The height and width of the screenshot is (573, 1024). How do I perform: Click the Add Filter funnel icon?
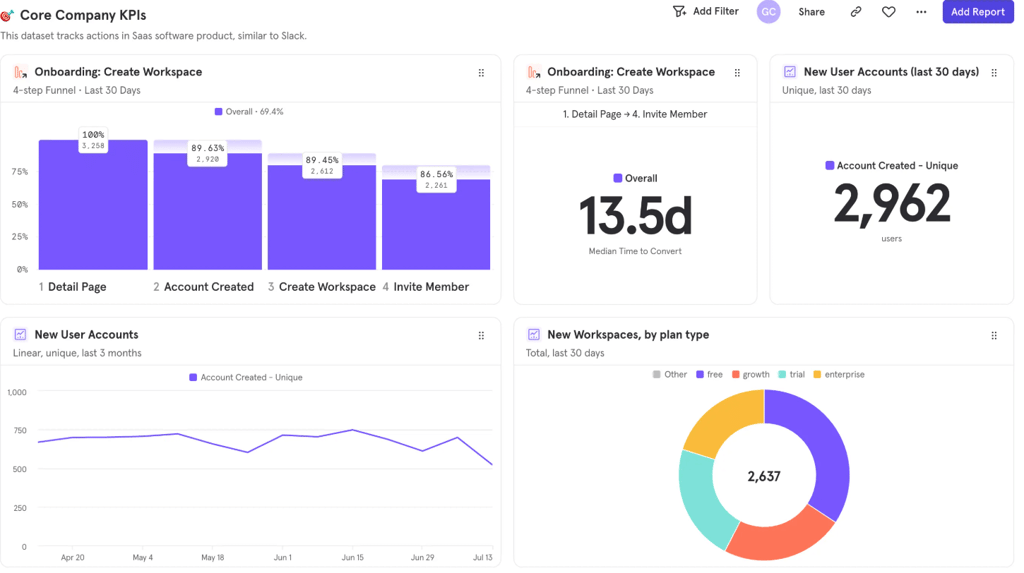(679, 11)
